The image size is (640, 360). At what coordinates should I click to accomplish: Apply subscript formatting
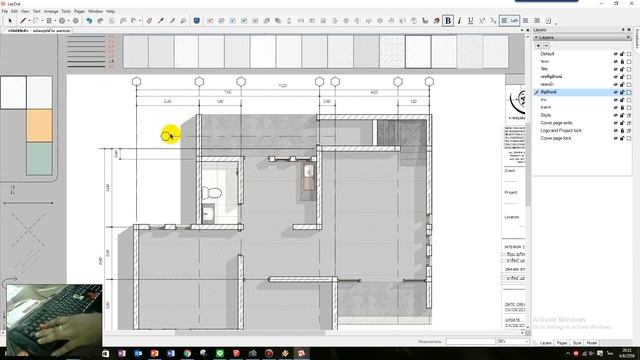[x=493, y=20]
